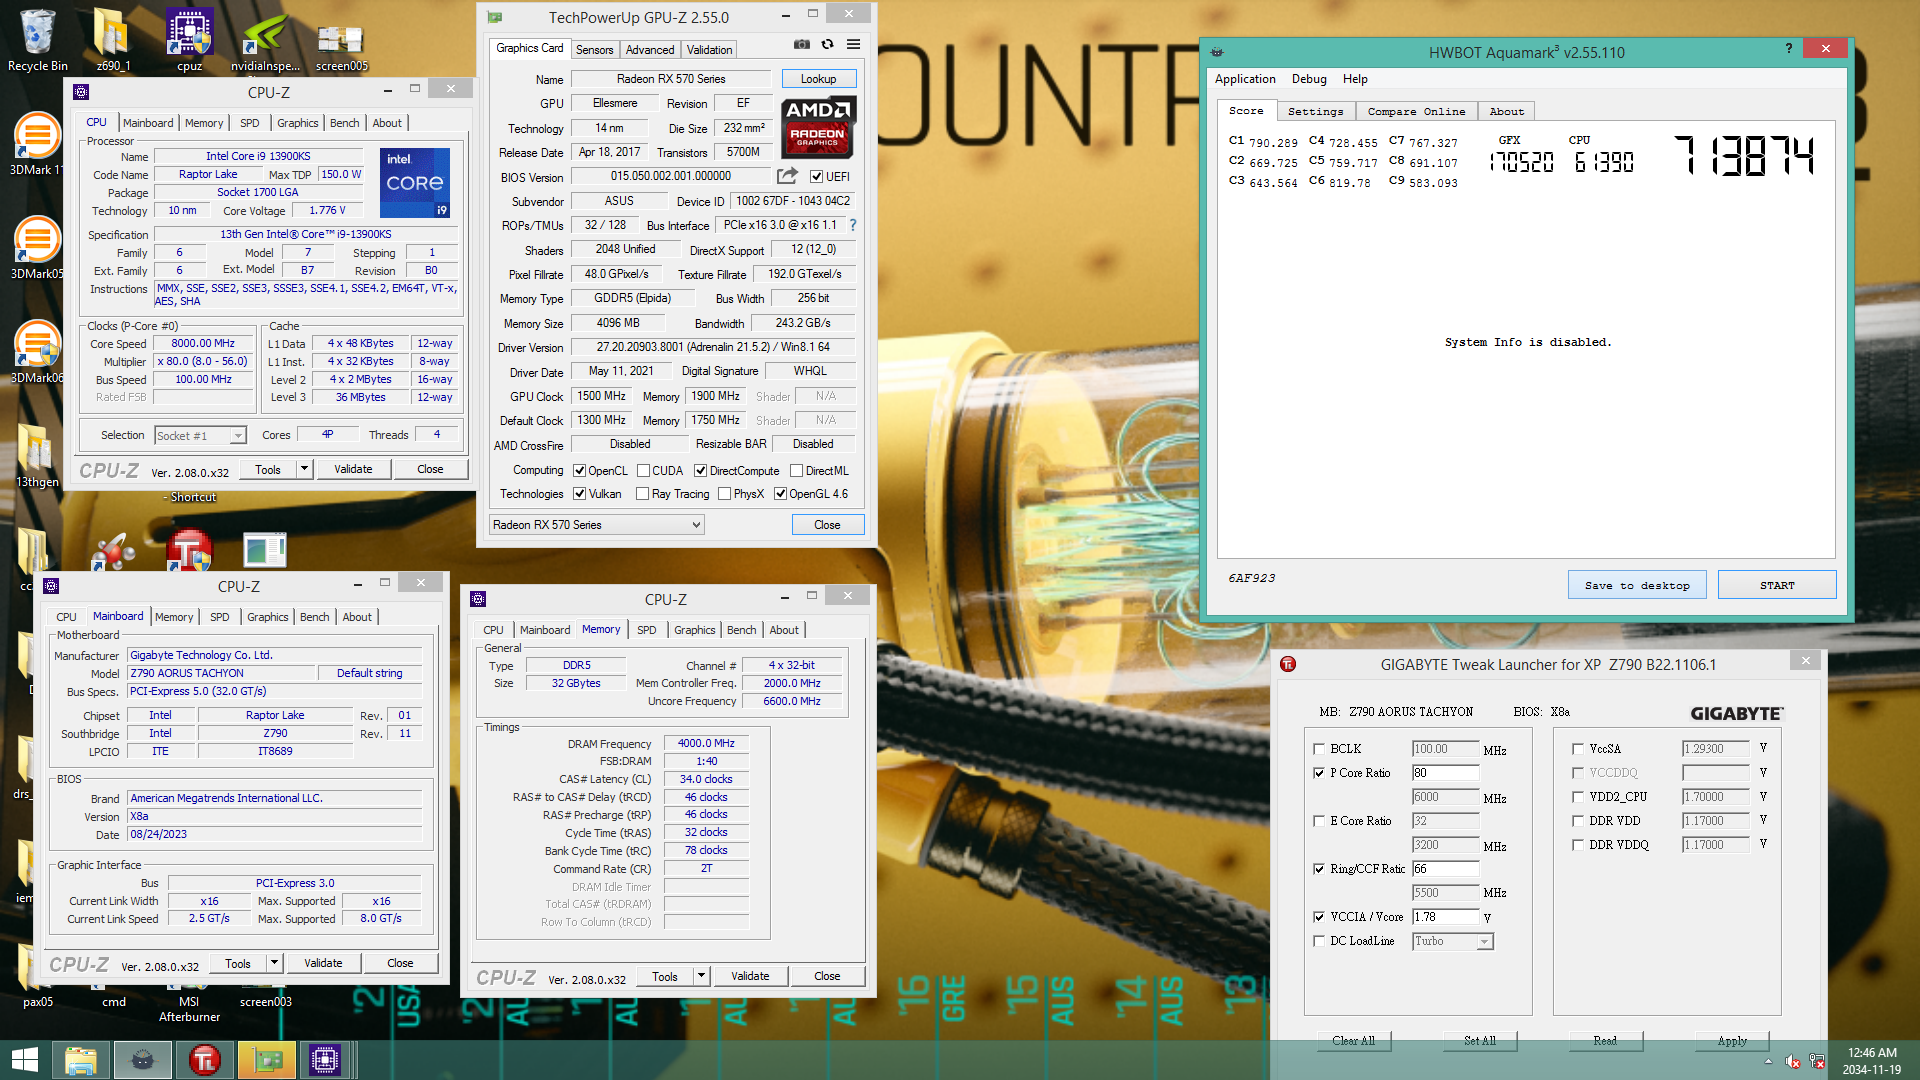Click the GPU-Z BIOS export share icon
Screen dimensions: 1920x1080
click(x=788, y=176)
